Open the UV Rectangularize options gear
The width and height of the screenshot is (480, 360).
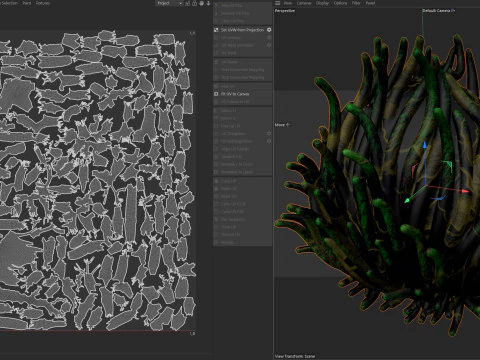pos(269,141)
